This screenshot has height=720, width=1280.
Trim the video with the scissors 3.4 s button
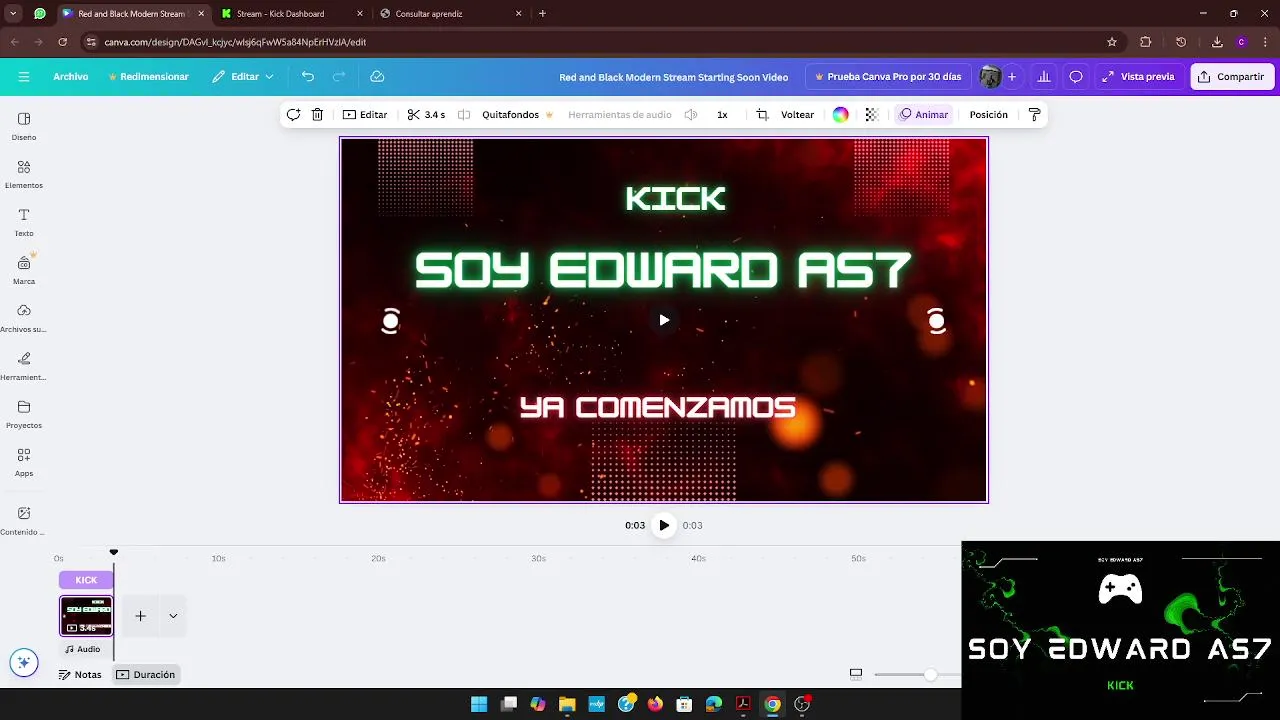point(426,115)
